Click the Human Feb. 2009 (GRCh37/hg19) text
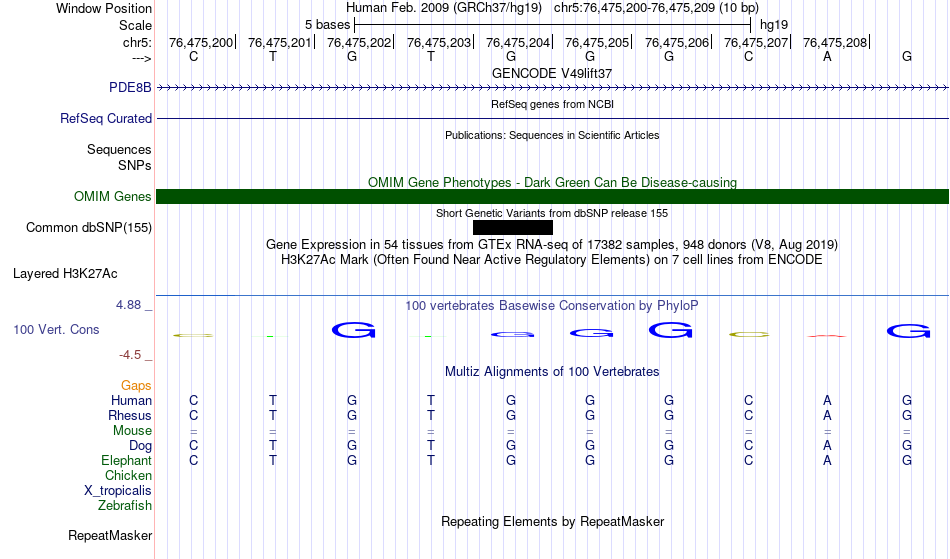The width and height of the screenshot is (950, 559). pyautogui.click(x=444, y=8)
